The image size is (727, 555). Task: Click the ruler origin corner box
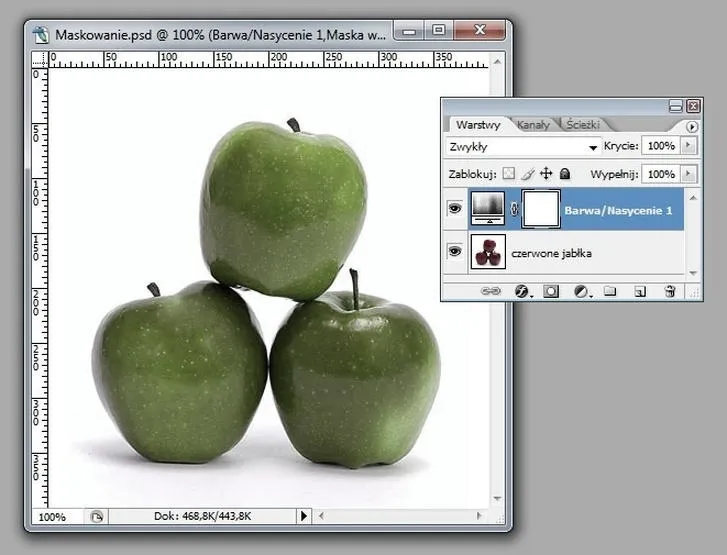[40, 60]
